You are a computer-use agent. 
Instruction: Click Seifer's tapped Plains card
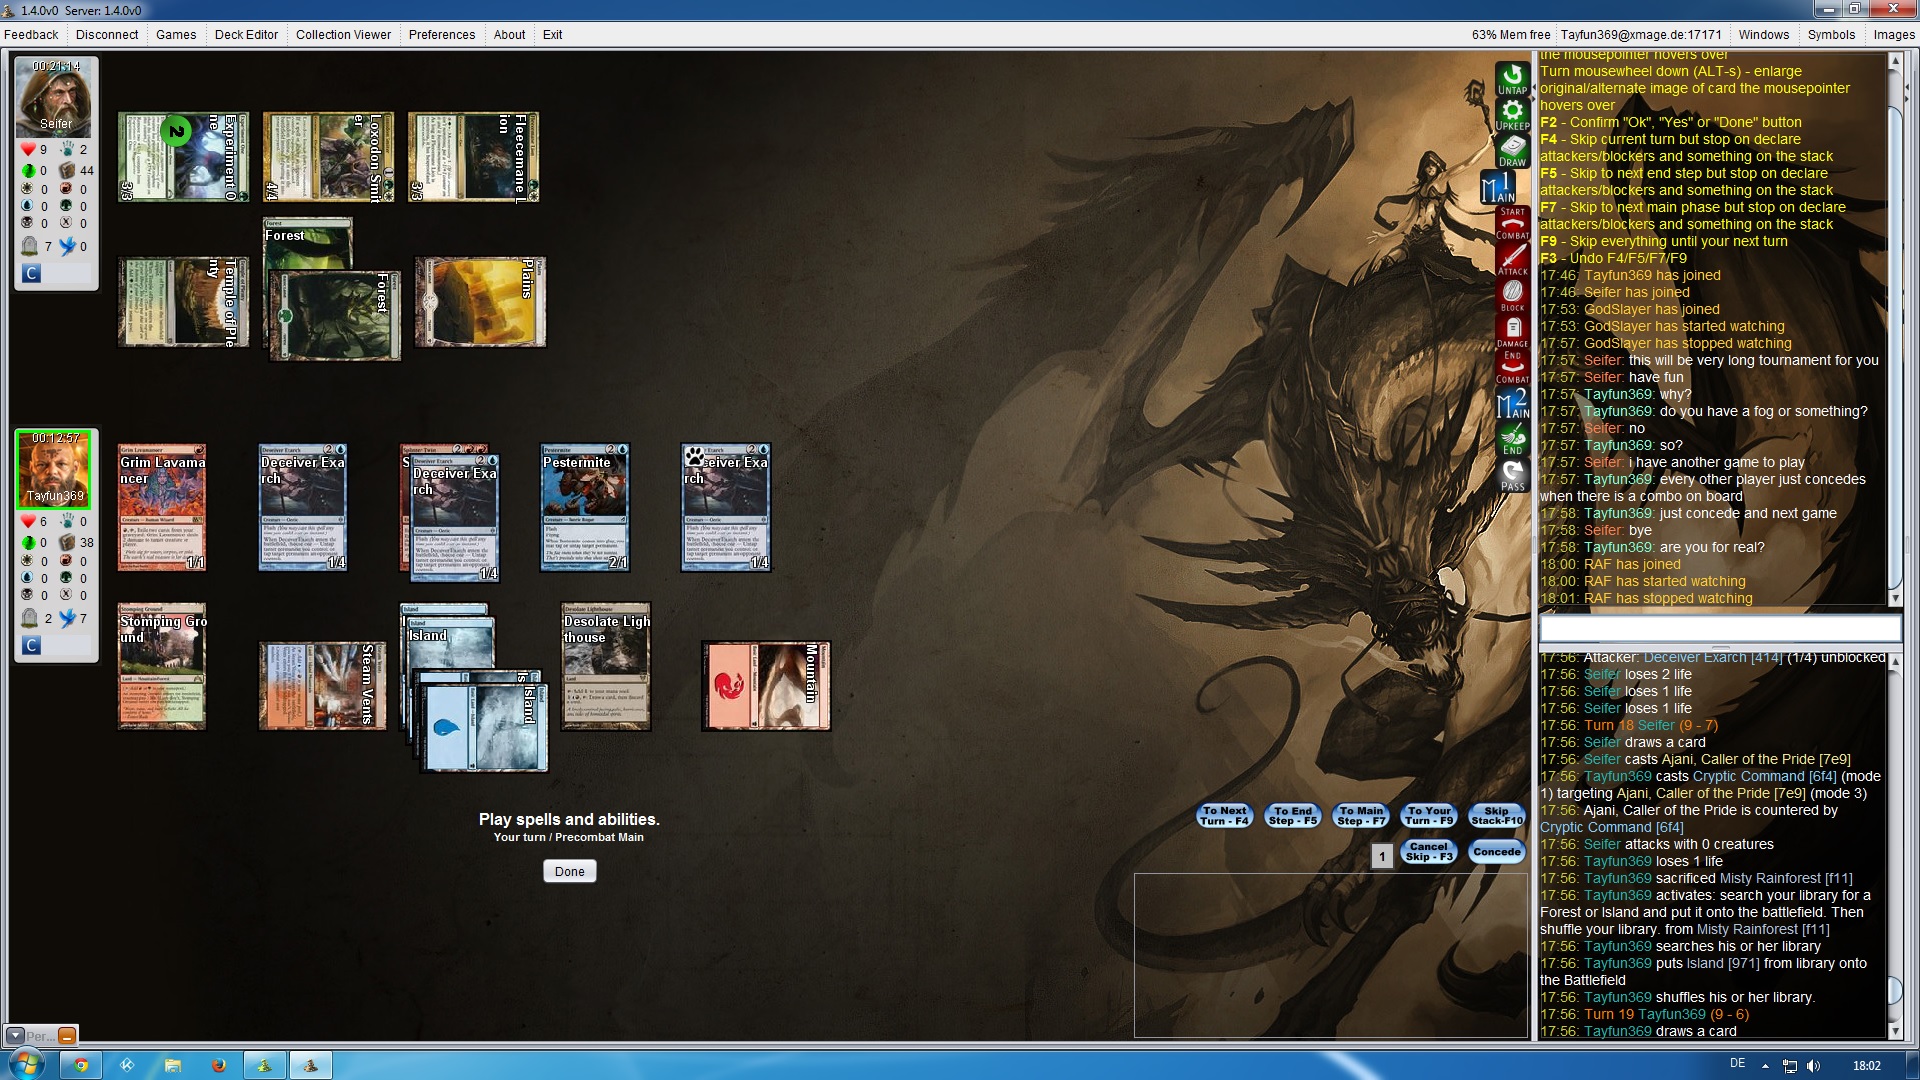(480, 302)
